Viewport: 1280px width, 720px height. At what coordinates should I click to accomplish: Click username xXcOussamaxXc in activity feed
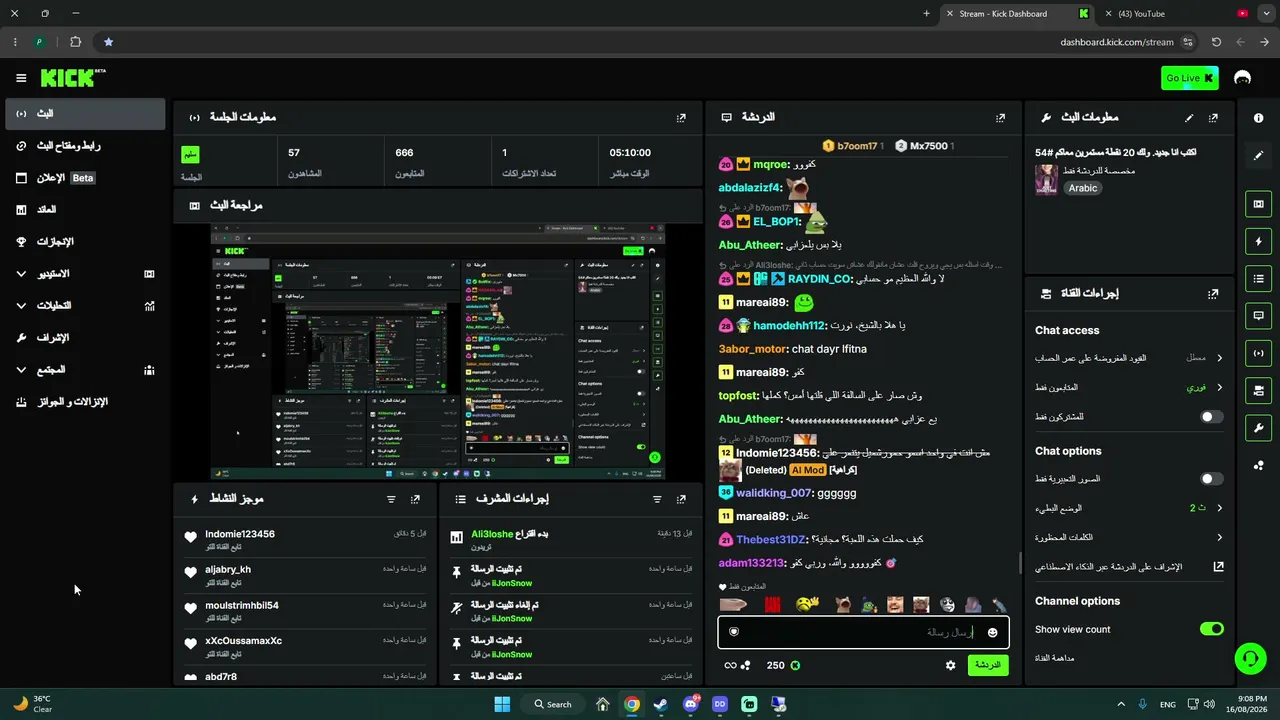[243, 641]
